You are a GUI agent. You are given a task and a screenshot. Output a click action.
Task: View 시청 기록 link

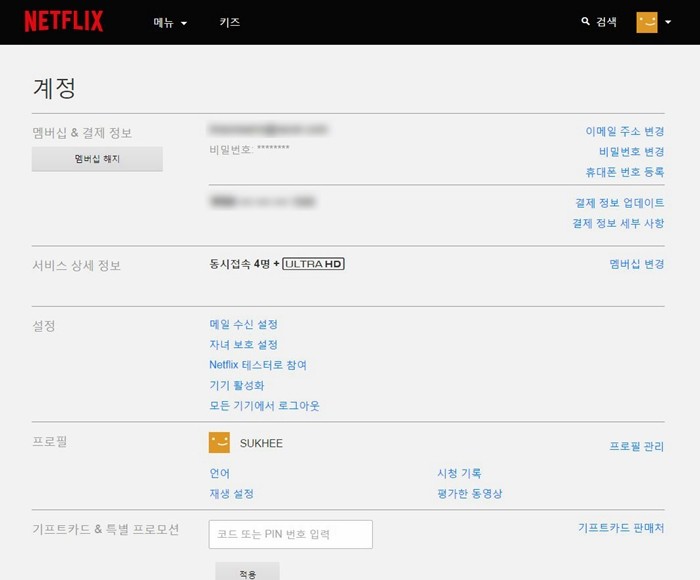[459, 474]
